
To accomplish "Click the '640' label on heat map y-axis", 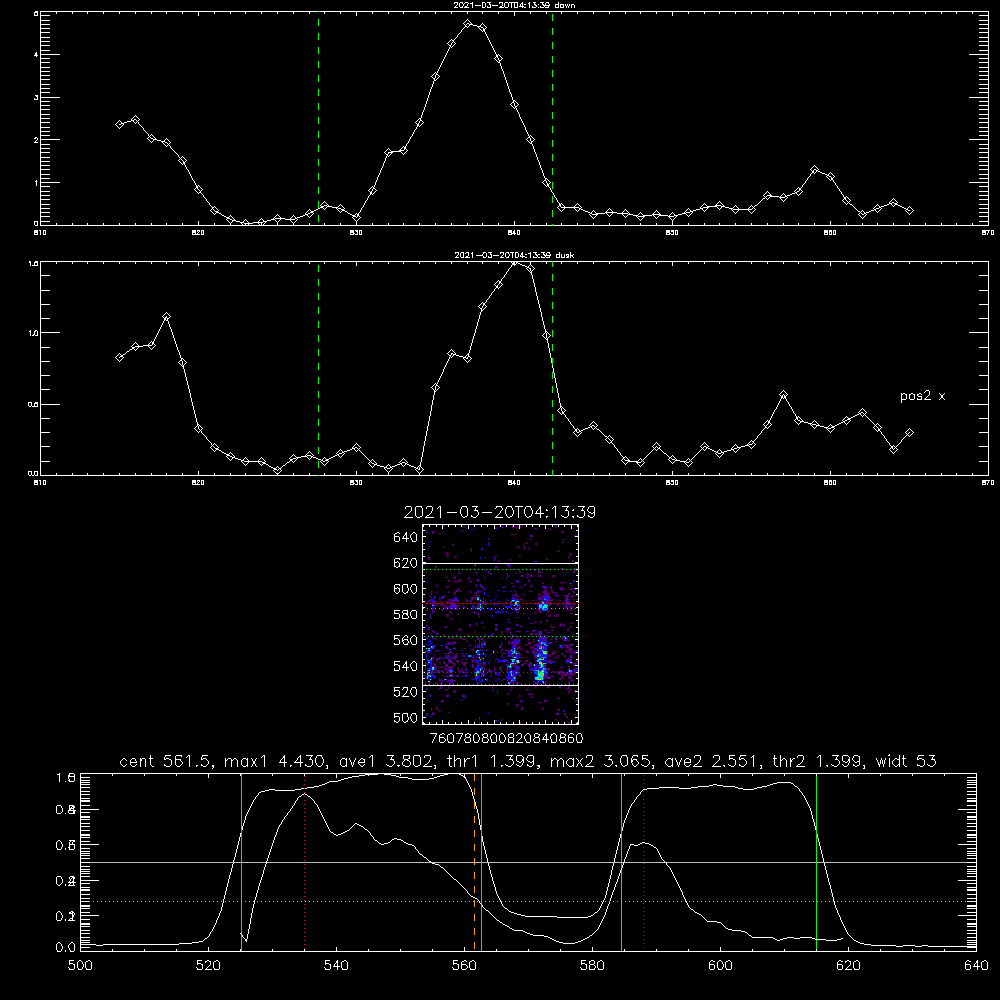I will click(406, 538).
